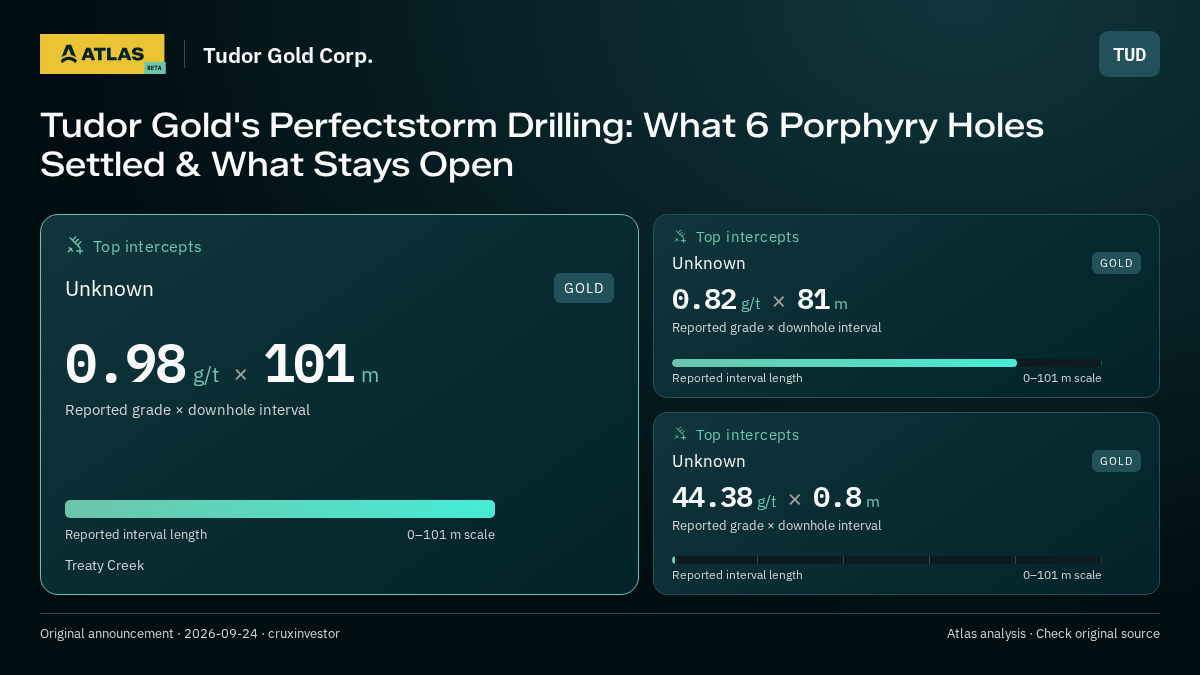Click the 101 m interval value
This screenshot has width=1200, height=675.
point(321,365)
